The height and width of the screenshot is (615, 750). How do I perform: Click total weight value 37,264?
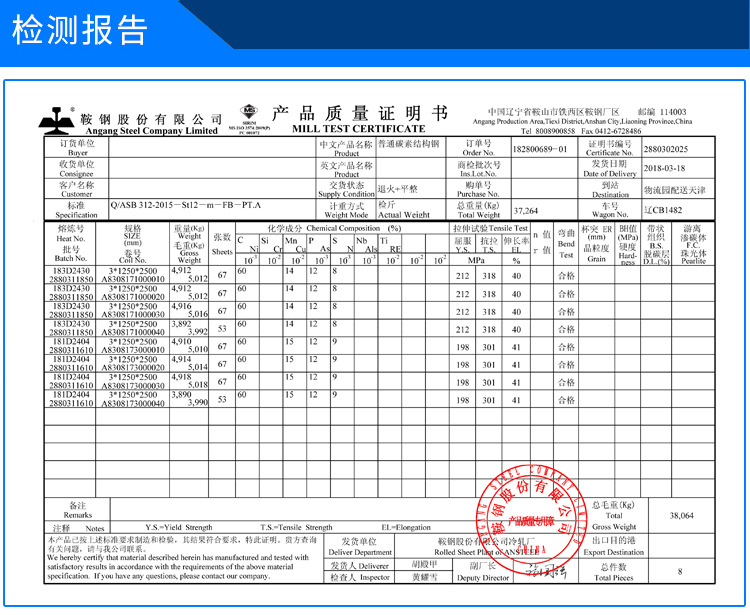526,210
